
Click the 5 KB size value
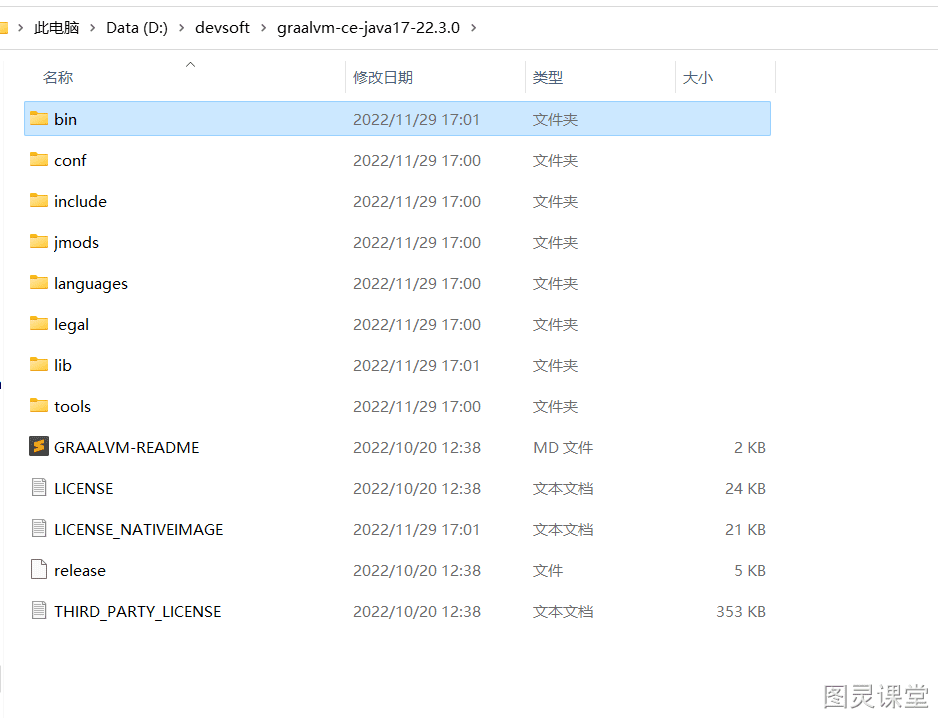click(x=750, y=570)
